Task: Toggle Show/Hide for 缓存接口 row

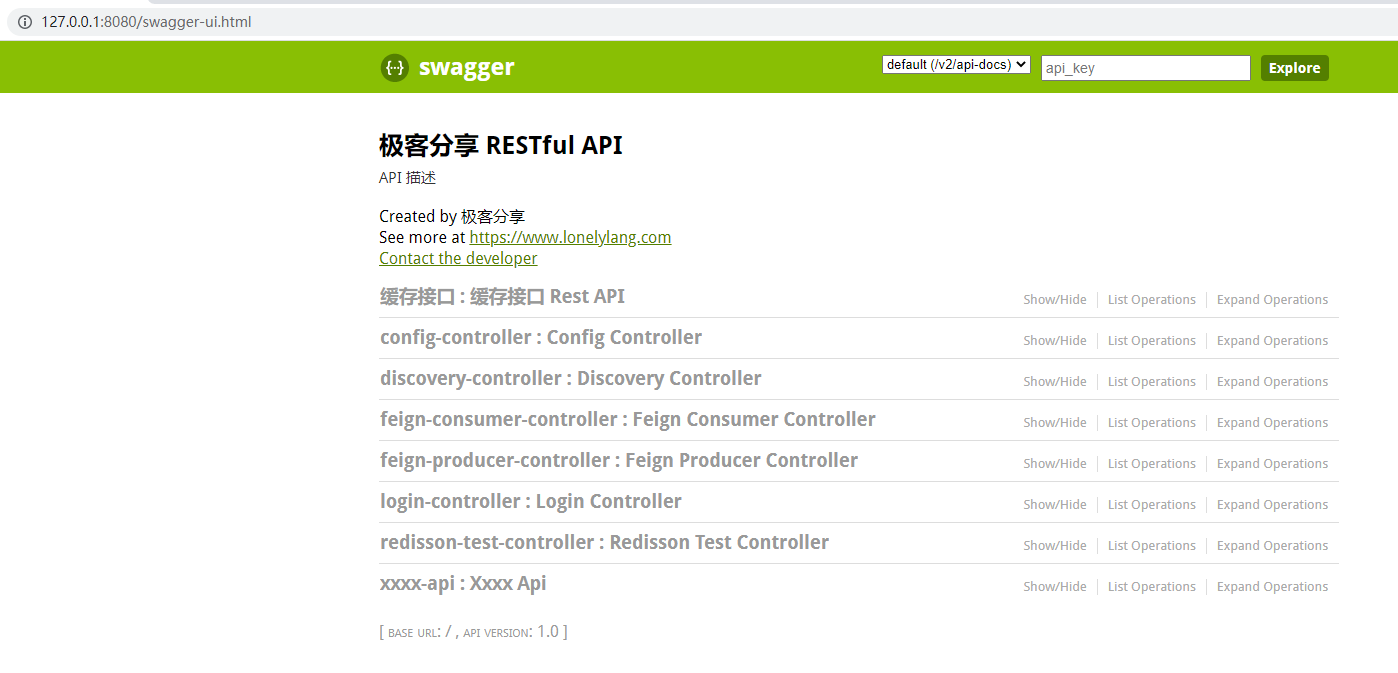Action: point(1055,300)
